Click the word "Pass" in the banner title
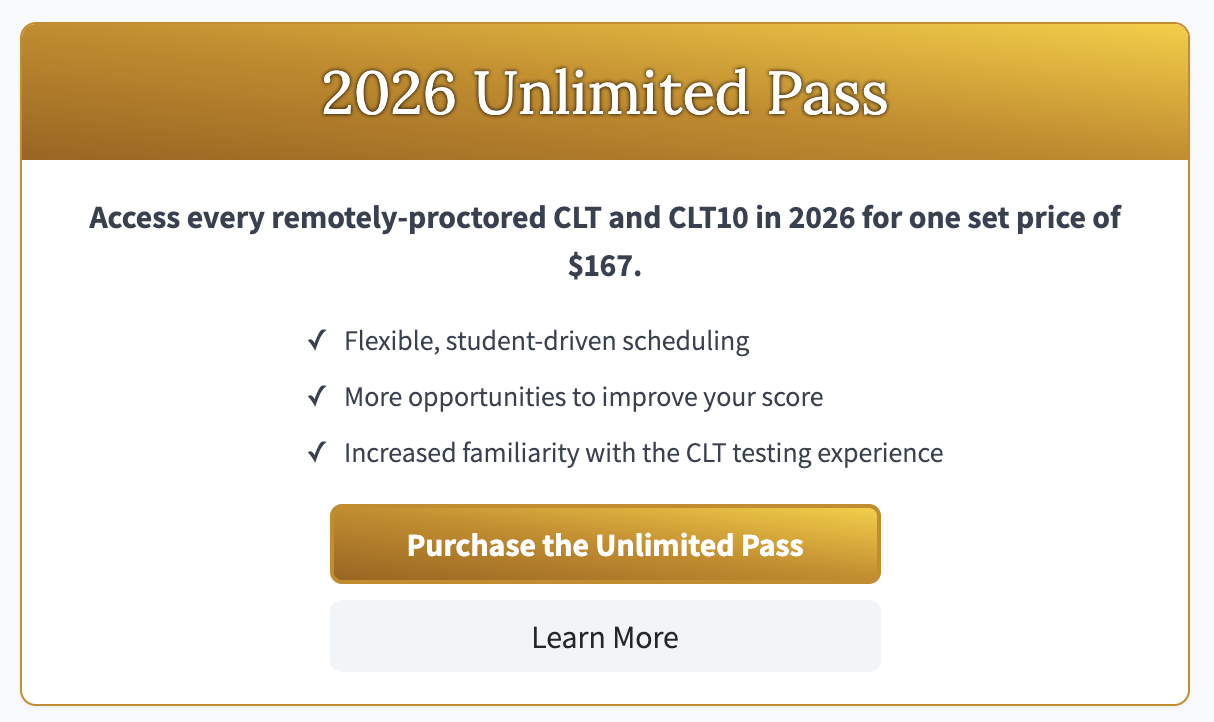This screenshot has height=722, width=1214. point(838,92)
